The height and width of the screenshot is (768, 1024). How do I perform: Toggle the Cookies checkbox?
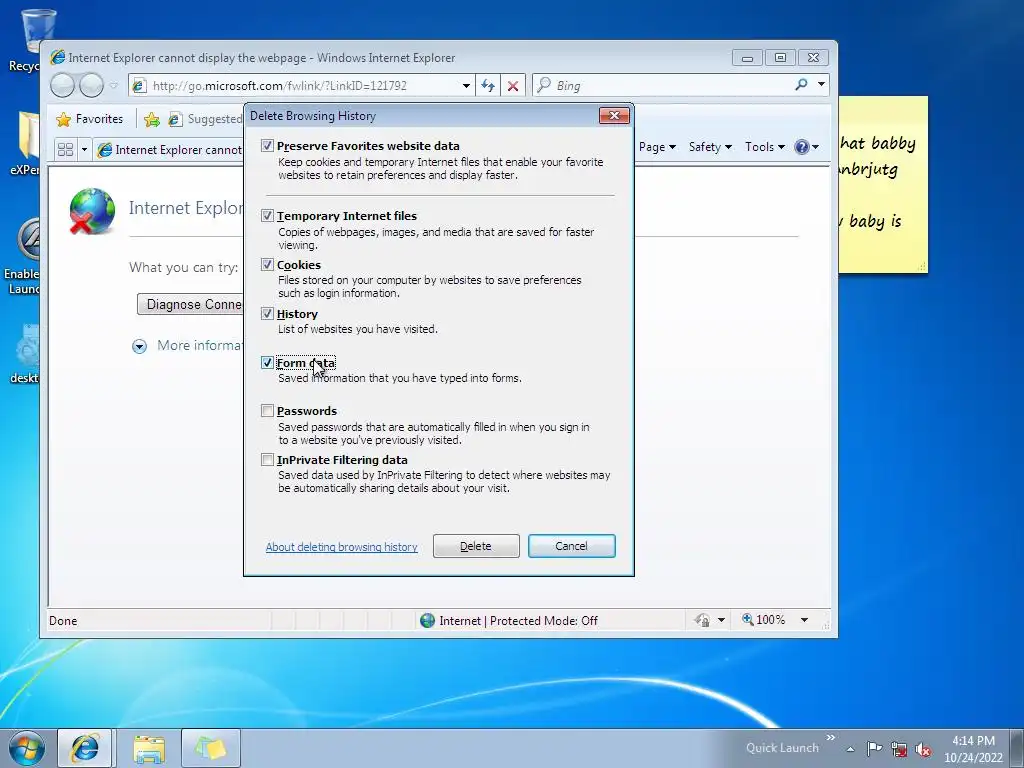click(x=267, y=264)
